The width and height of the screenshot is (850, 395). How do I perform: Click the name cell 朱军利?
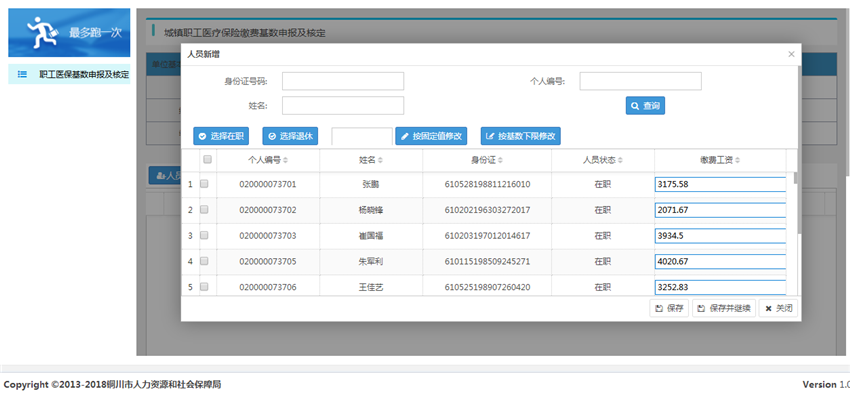click(x=371, y=261)
